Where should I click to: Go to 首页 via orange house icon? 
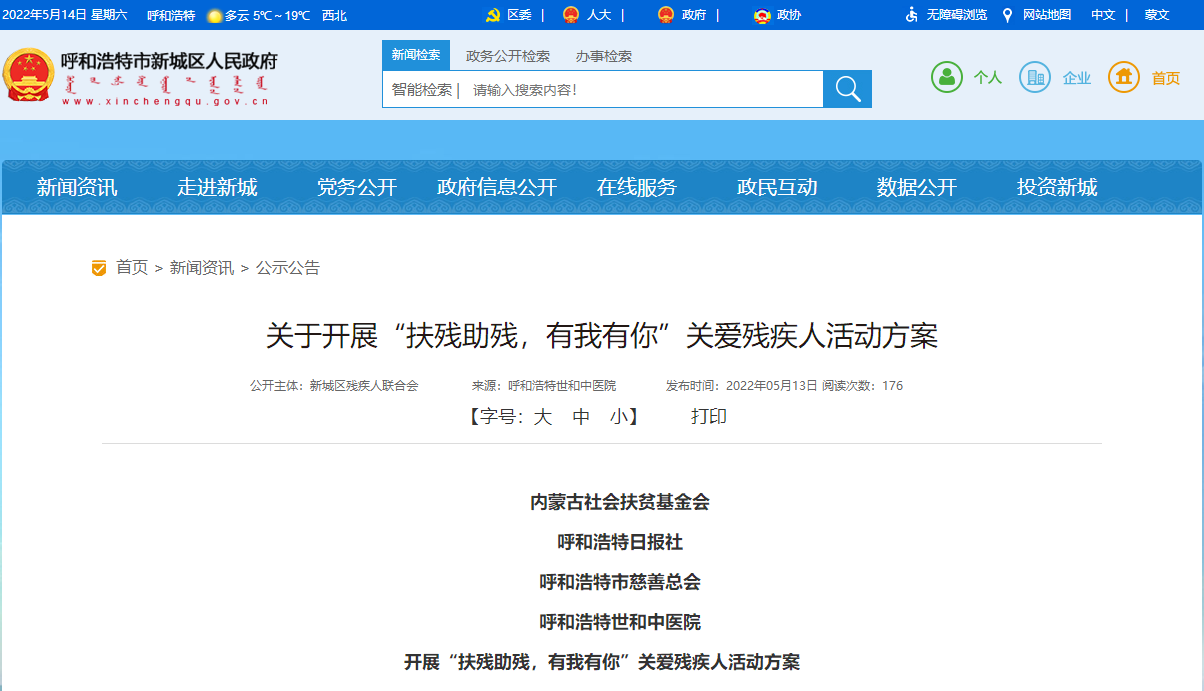(1124, 77)
